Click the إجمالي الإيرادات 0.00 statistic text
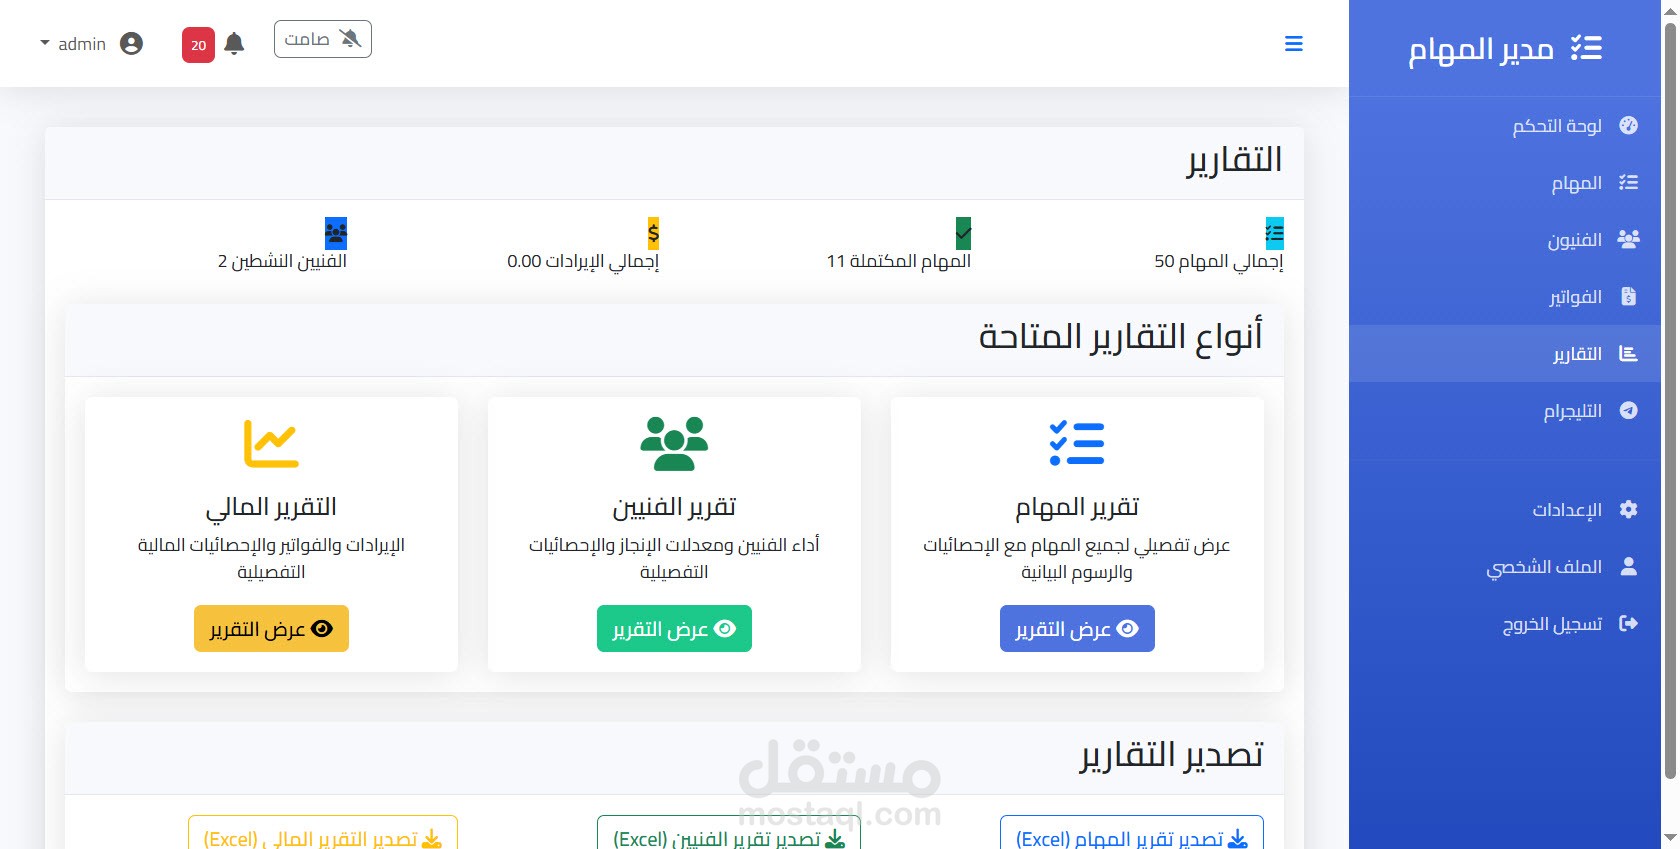 point(583,261)
